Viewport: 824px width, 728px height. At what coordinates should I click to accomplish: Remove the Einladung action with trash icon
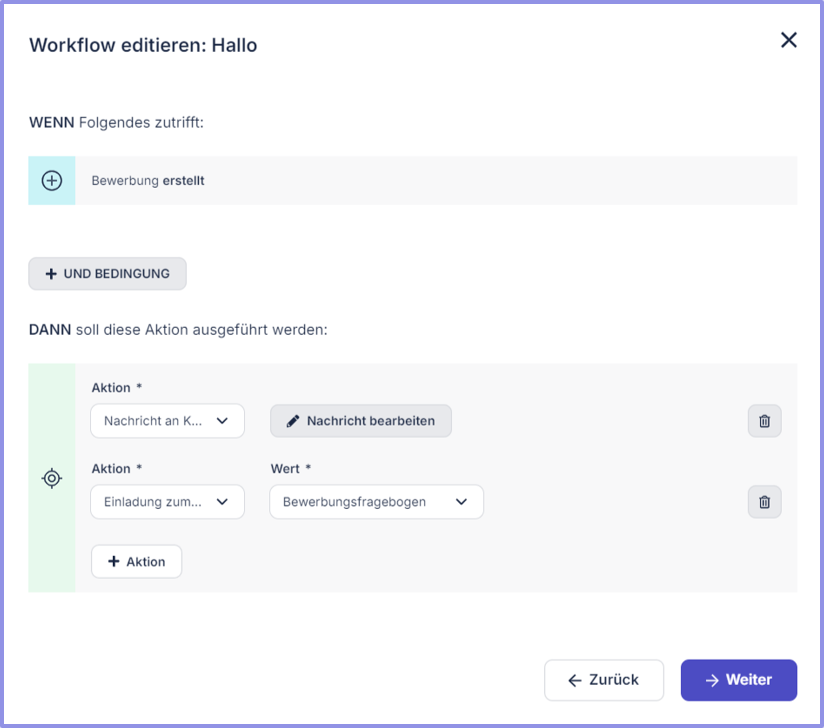tap(764, 502)
